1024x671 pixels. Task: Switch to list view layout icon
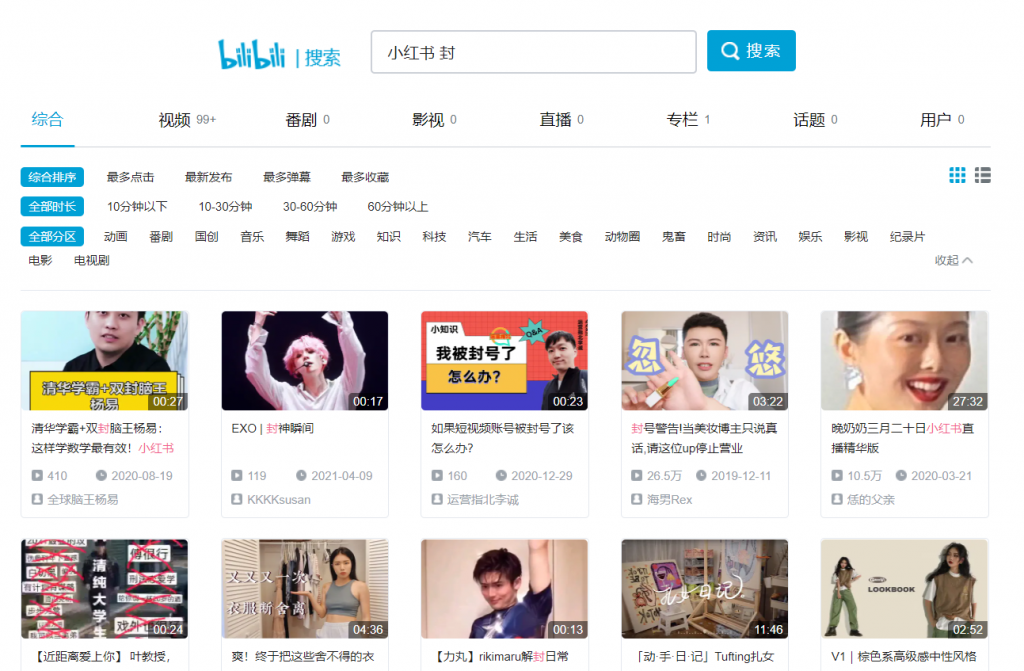(982, 175)
